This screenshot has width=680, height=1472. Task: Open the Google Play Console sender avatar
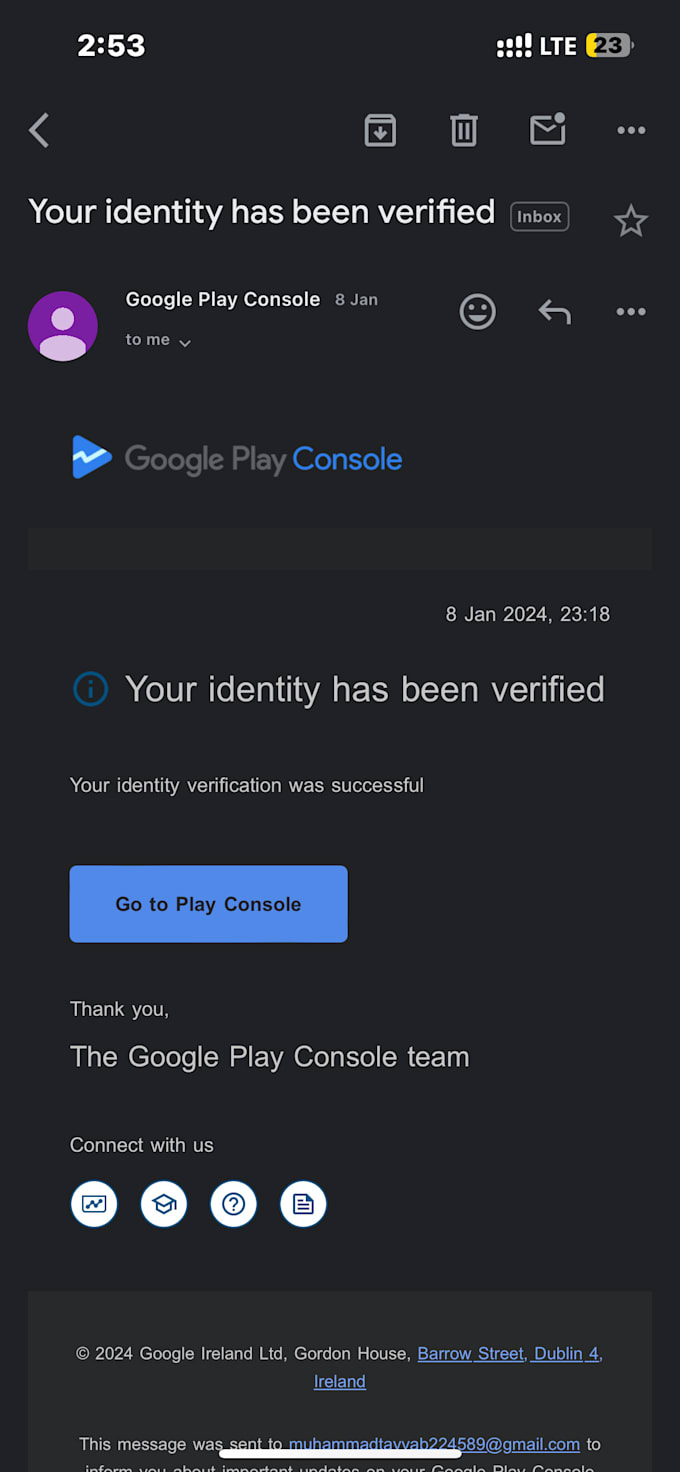point(62,326)
